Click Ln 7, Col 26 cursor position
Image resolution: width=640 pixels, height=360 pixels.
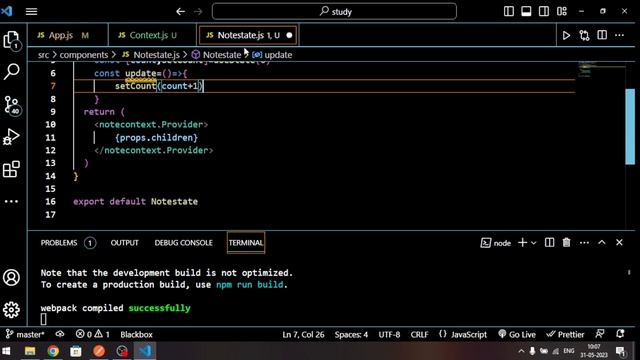[303, 334]
